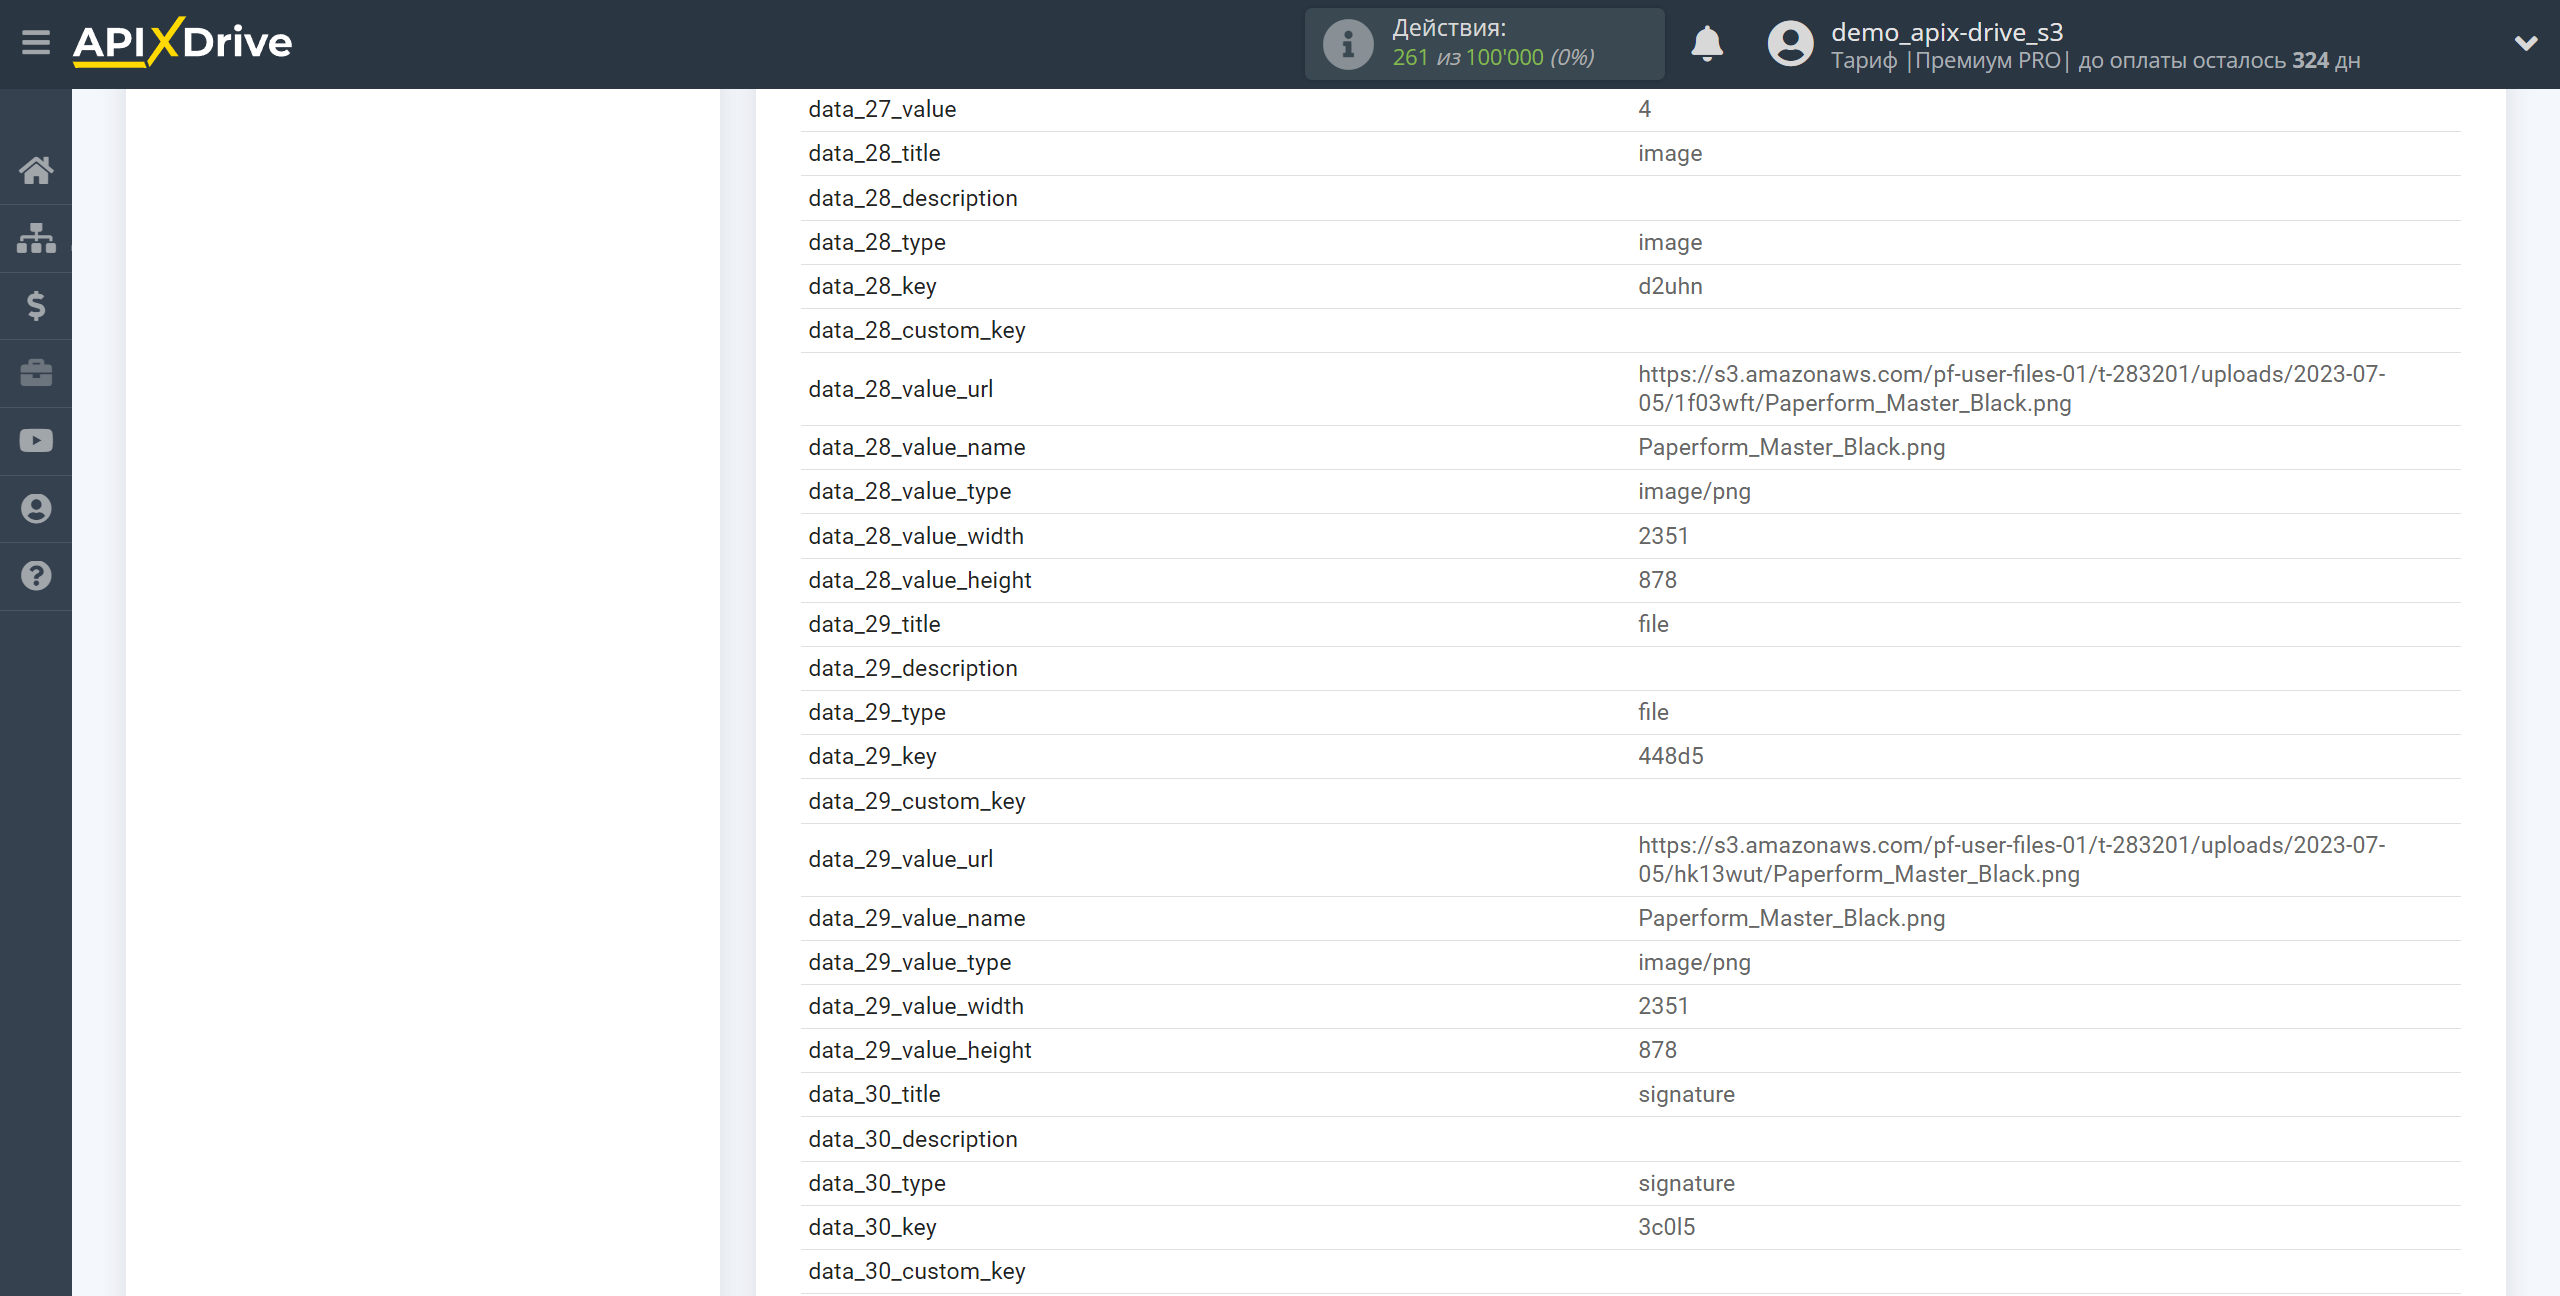2560x1296 pixels.
Task: Click the data_28_title row label
Action: pos(874,154)
